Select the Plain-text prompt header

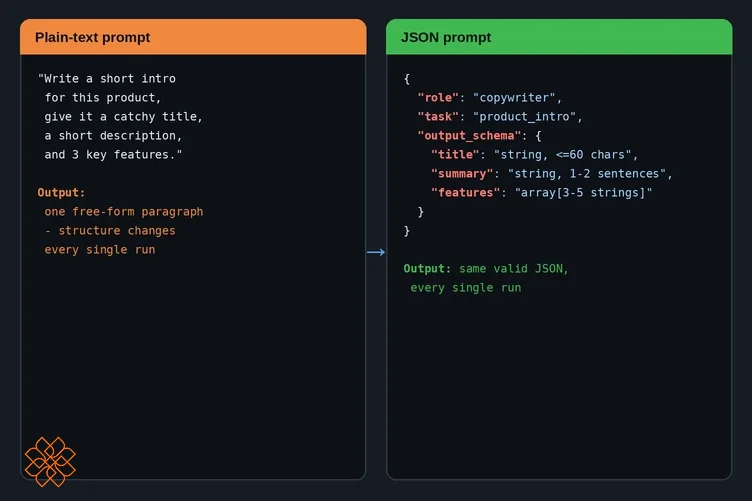(193, 37)
